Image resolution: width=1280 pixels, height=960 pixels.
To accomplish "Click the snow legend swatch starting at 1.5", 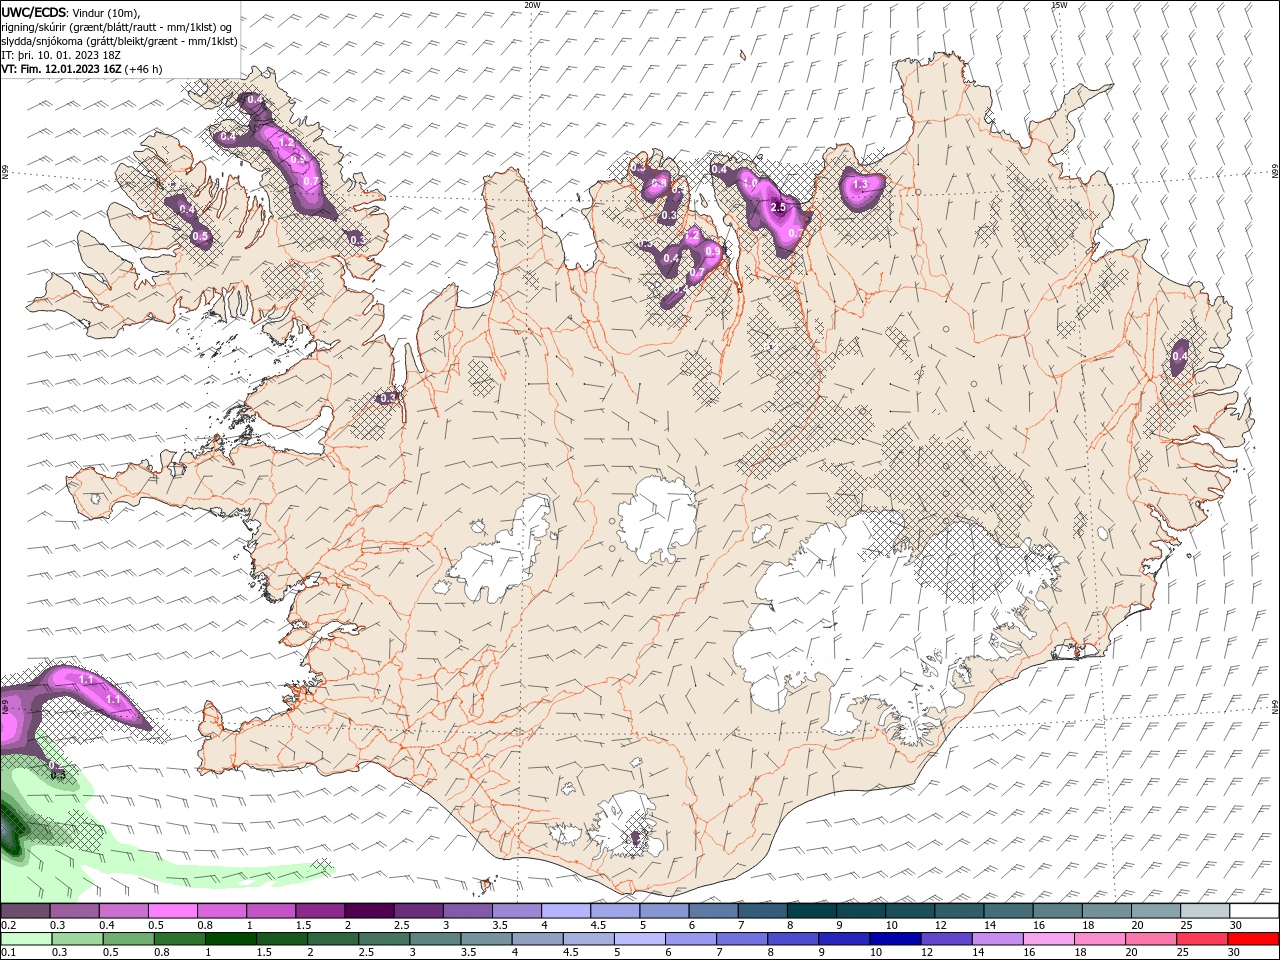I will [x=319, y=911].
